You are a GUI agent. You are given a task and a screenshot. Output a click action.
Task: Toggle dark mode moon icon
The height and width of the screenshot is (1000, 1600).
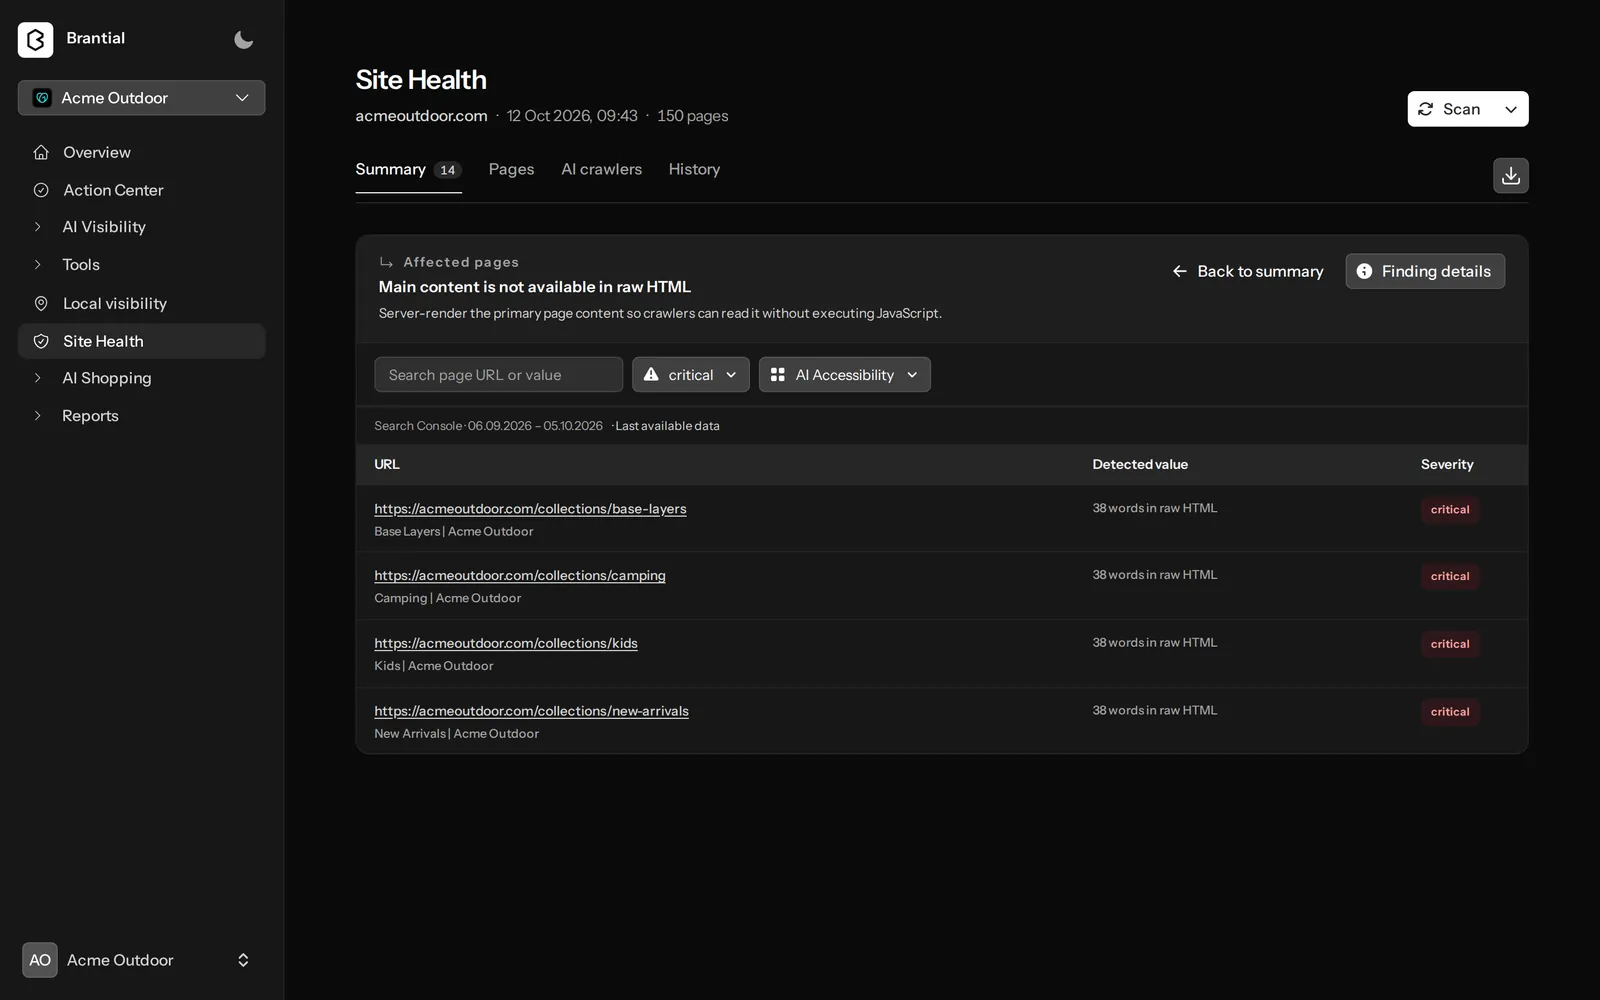pos(243,40)
